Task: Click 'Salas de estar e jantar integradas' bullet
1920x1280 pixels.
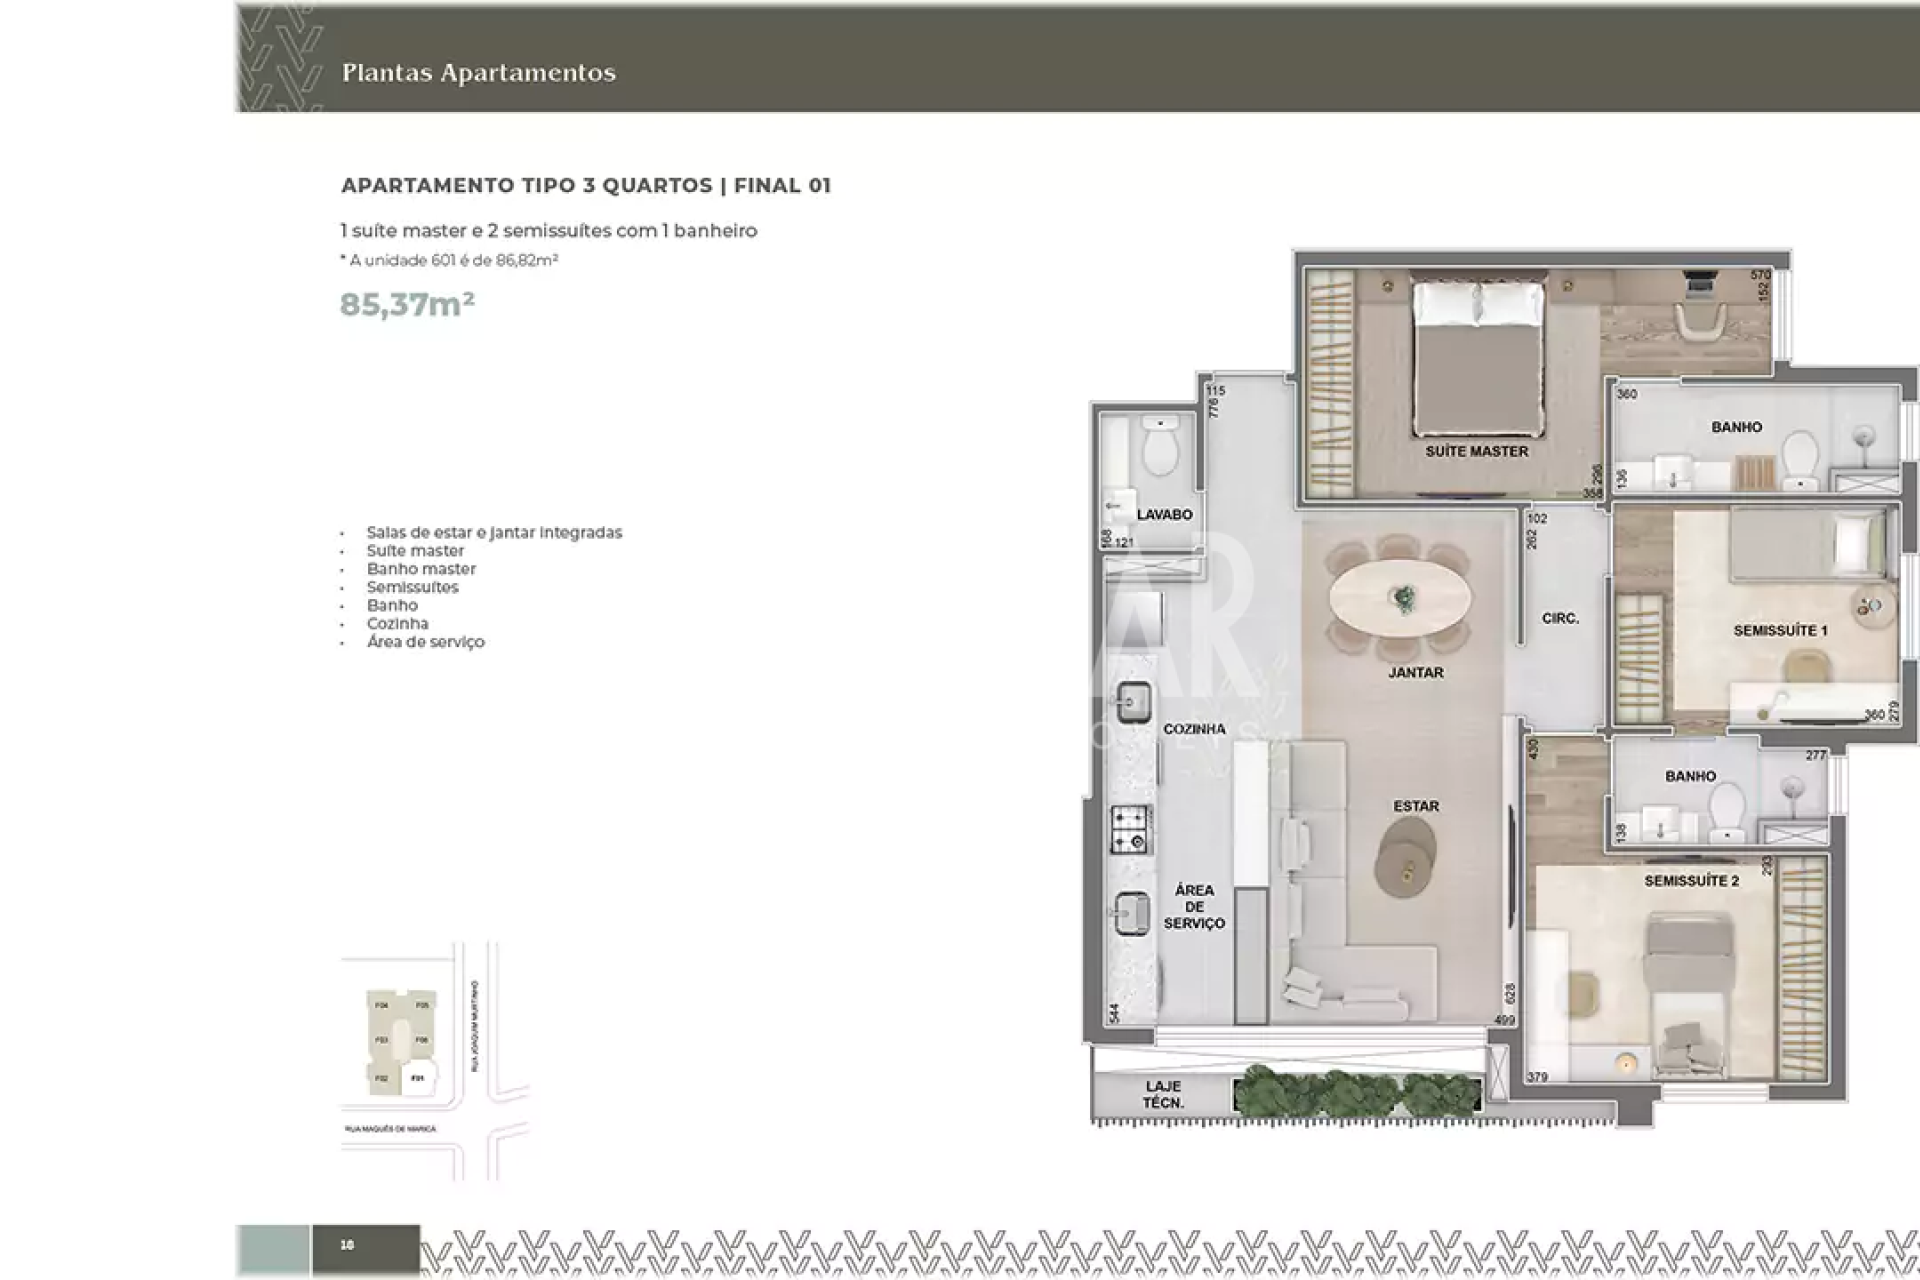Action: click(x=494, y=532)
